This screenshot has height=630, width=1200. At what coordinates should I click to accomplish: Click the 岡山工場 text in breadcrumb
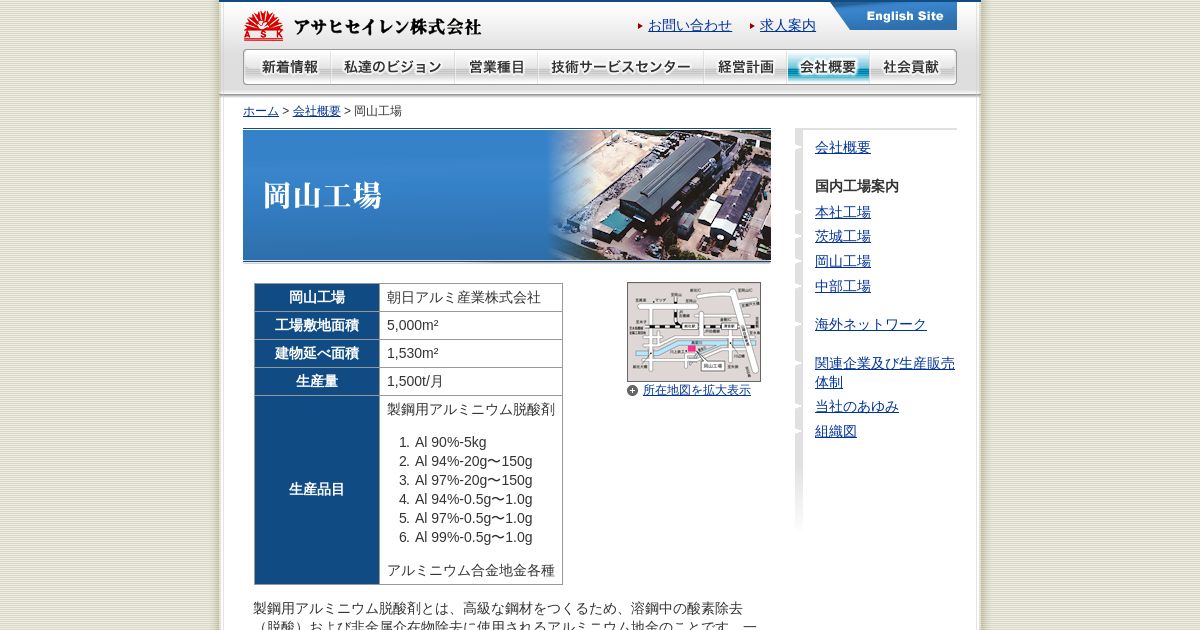[378, 111]
